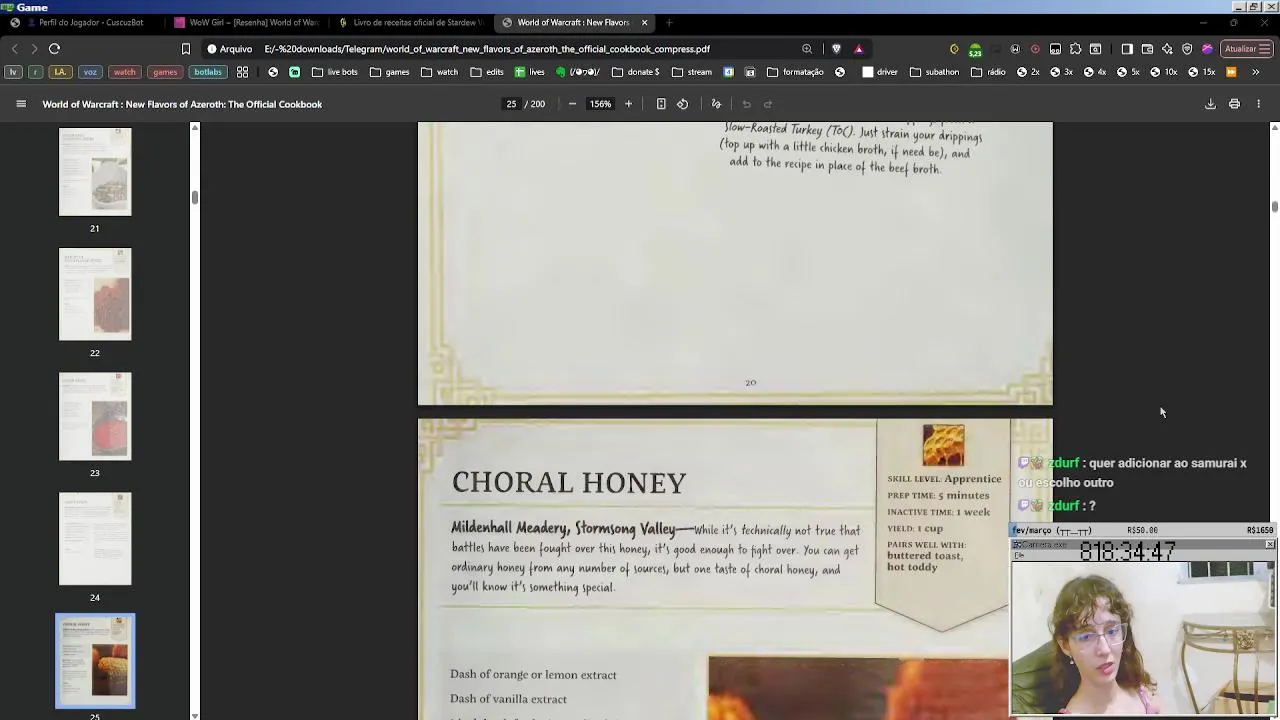This screenshot has height=720, width=1280.
Task: Open the 'botlabs' bookmark pill
Action: [208, 72]
